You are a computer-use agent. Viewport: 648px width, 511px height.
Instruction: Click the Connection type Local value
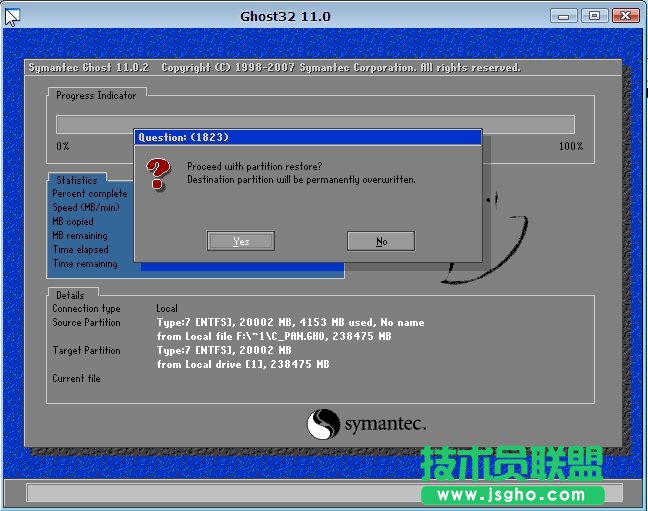[167, 309]
